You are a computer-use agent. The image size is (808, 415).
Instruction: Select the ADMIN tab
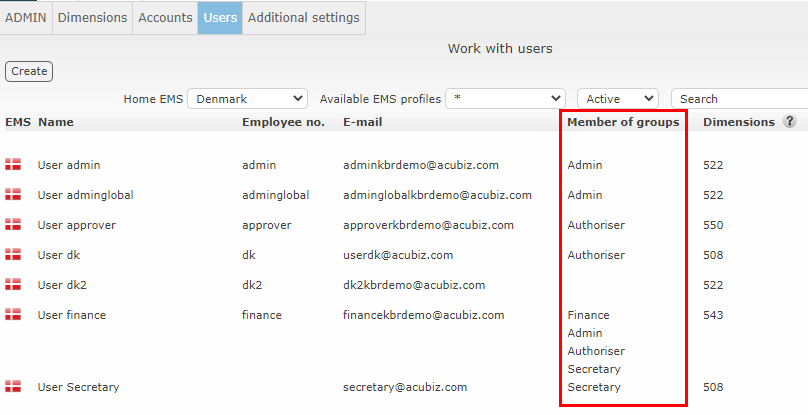26,18
